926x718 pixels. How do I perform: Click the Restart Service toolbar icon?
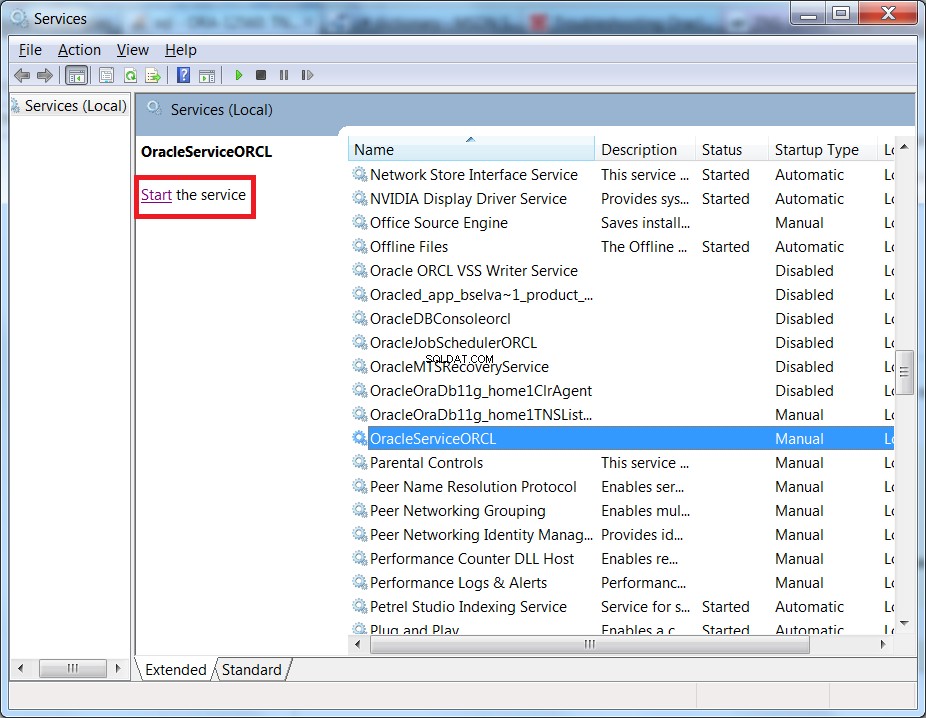[307, 75]
